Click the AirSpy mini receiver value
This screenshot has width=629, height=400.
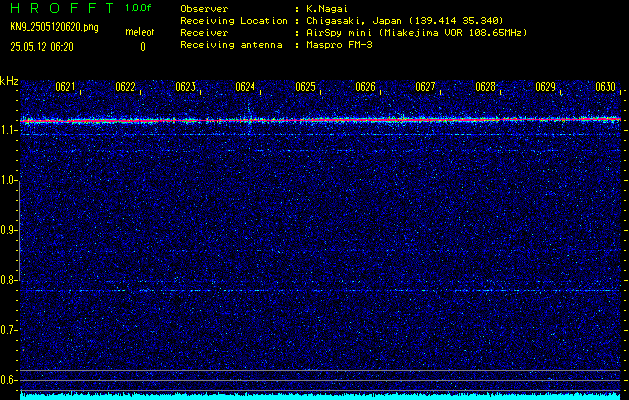pos(416,32)
